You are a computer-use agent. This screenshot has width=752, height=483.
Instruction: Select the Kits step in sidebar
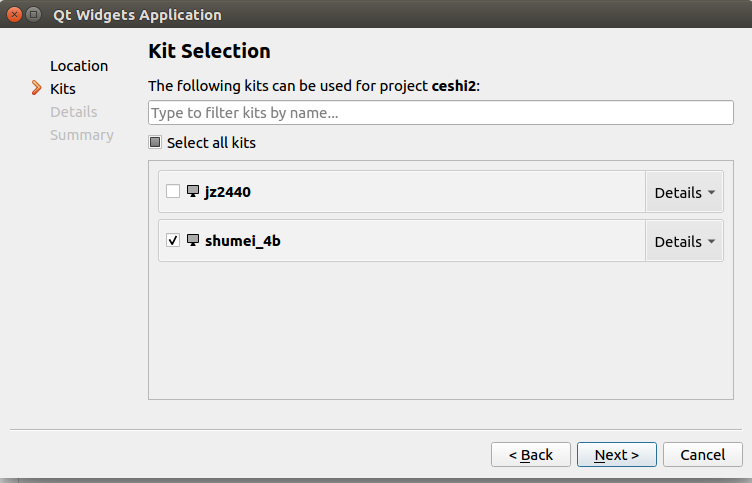[62, 89]
